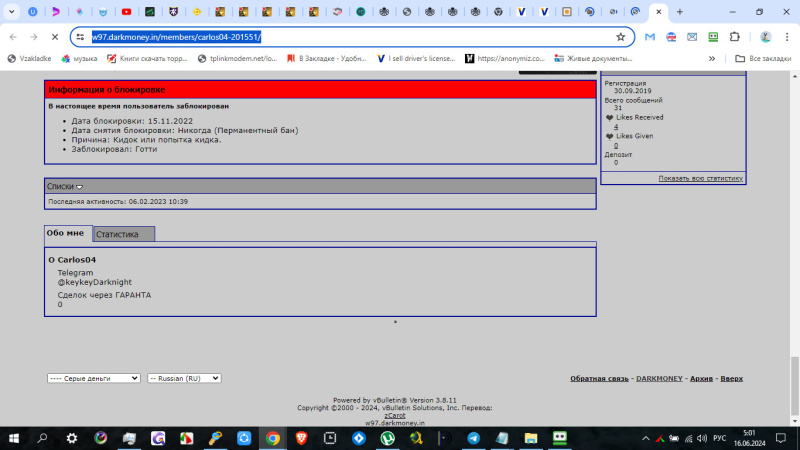Open Google Chrome from the taskbar
The height and width of the screenshot is (450, 800).
[273, 438]
